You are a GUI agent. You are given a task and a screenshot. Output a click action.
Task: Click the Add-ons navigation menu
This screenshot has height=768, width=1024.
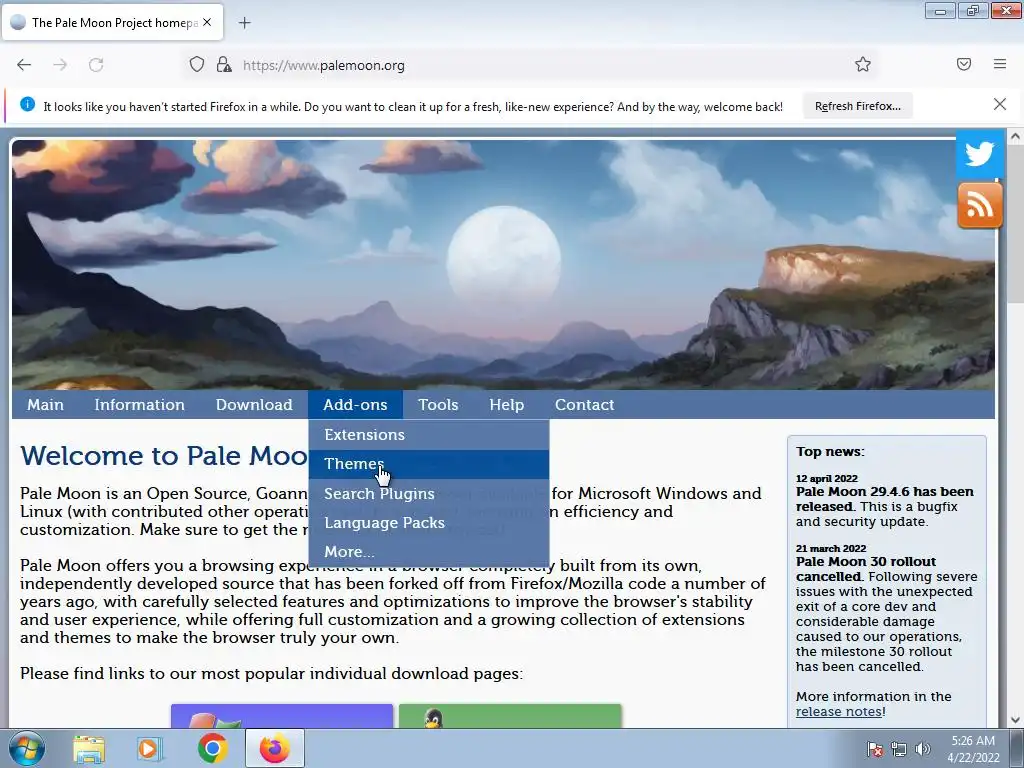tap(355, 405)
